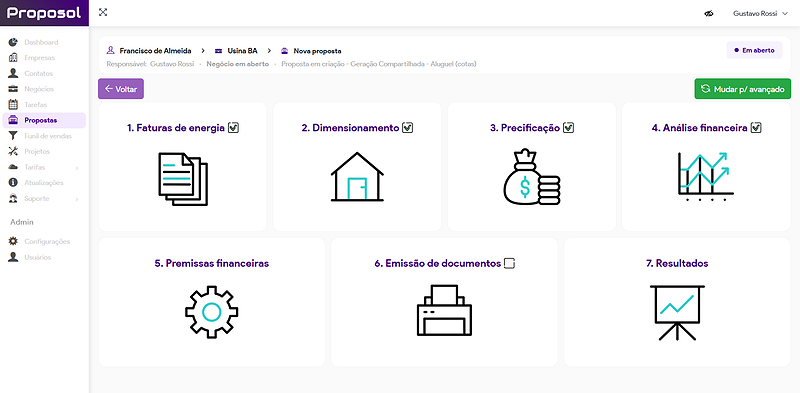Click the documents icon in Faturas de energia
Image resolution: width=800 pixels, height=393 pixels.
point(183,179)
